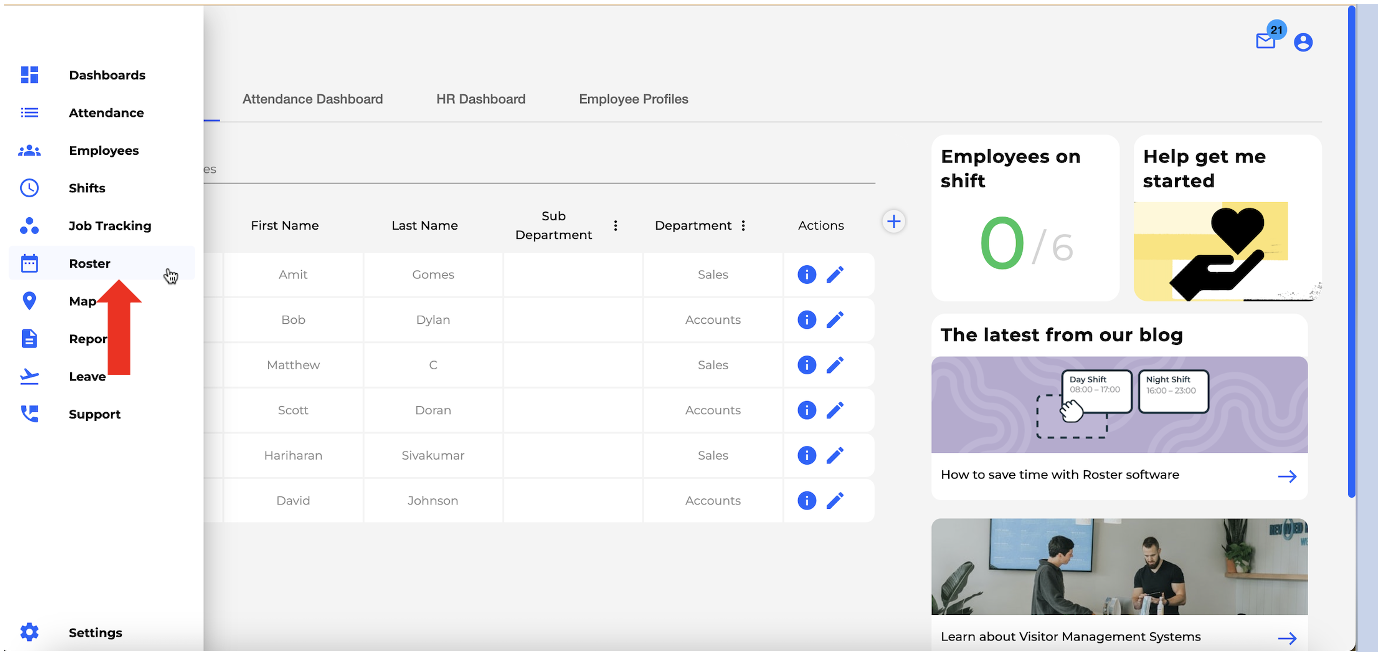Open the Map location pin icon
Viewport: 1384px width, 654px height.
click(x=30, y=301)
